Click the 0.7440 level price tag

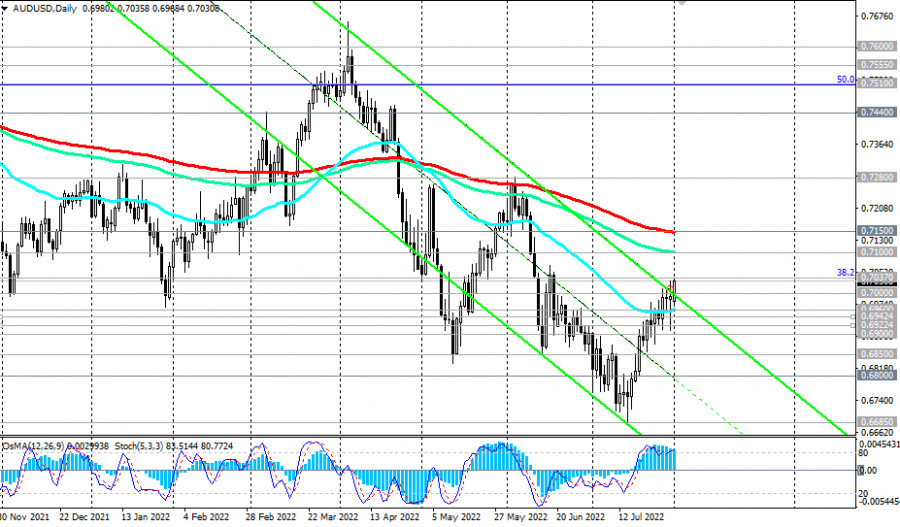click(x=875, y=114)
